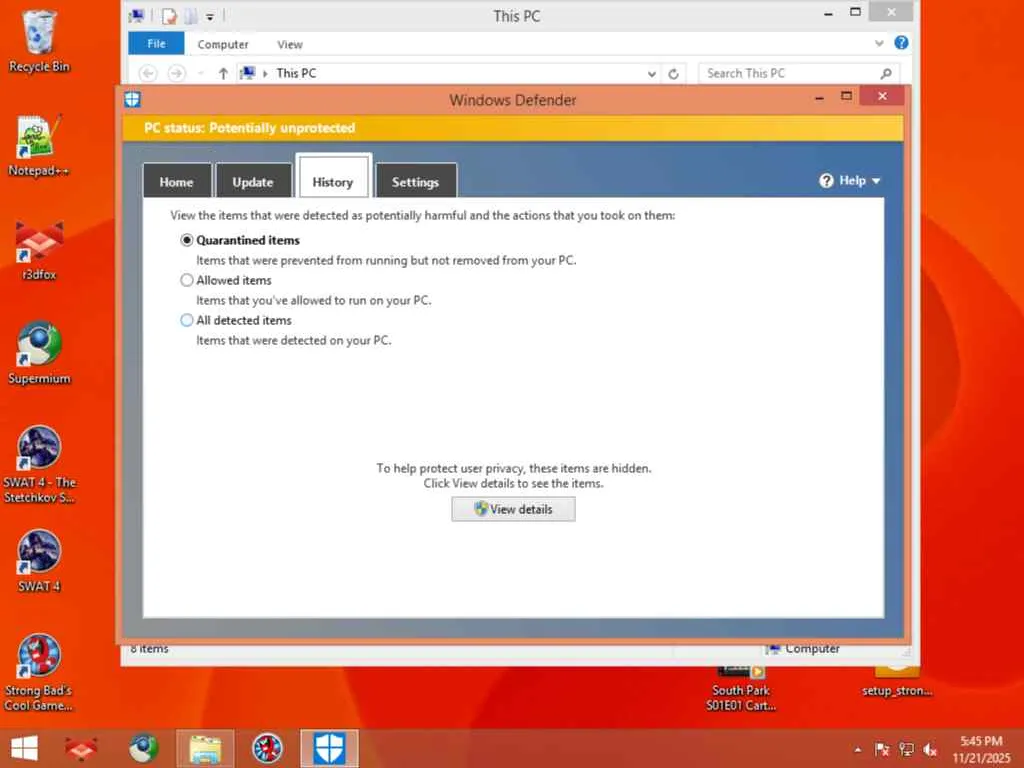Switch to the Home tab

click(176, 181)
